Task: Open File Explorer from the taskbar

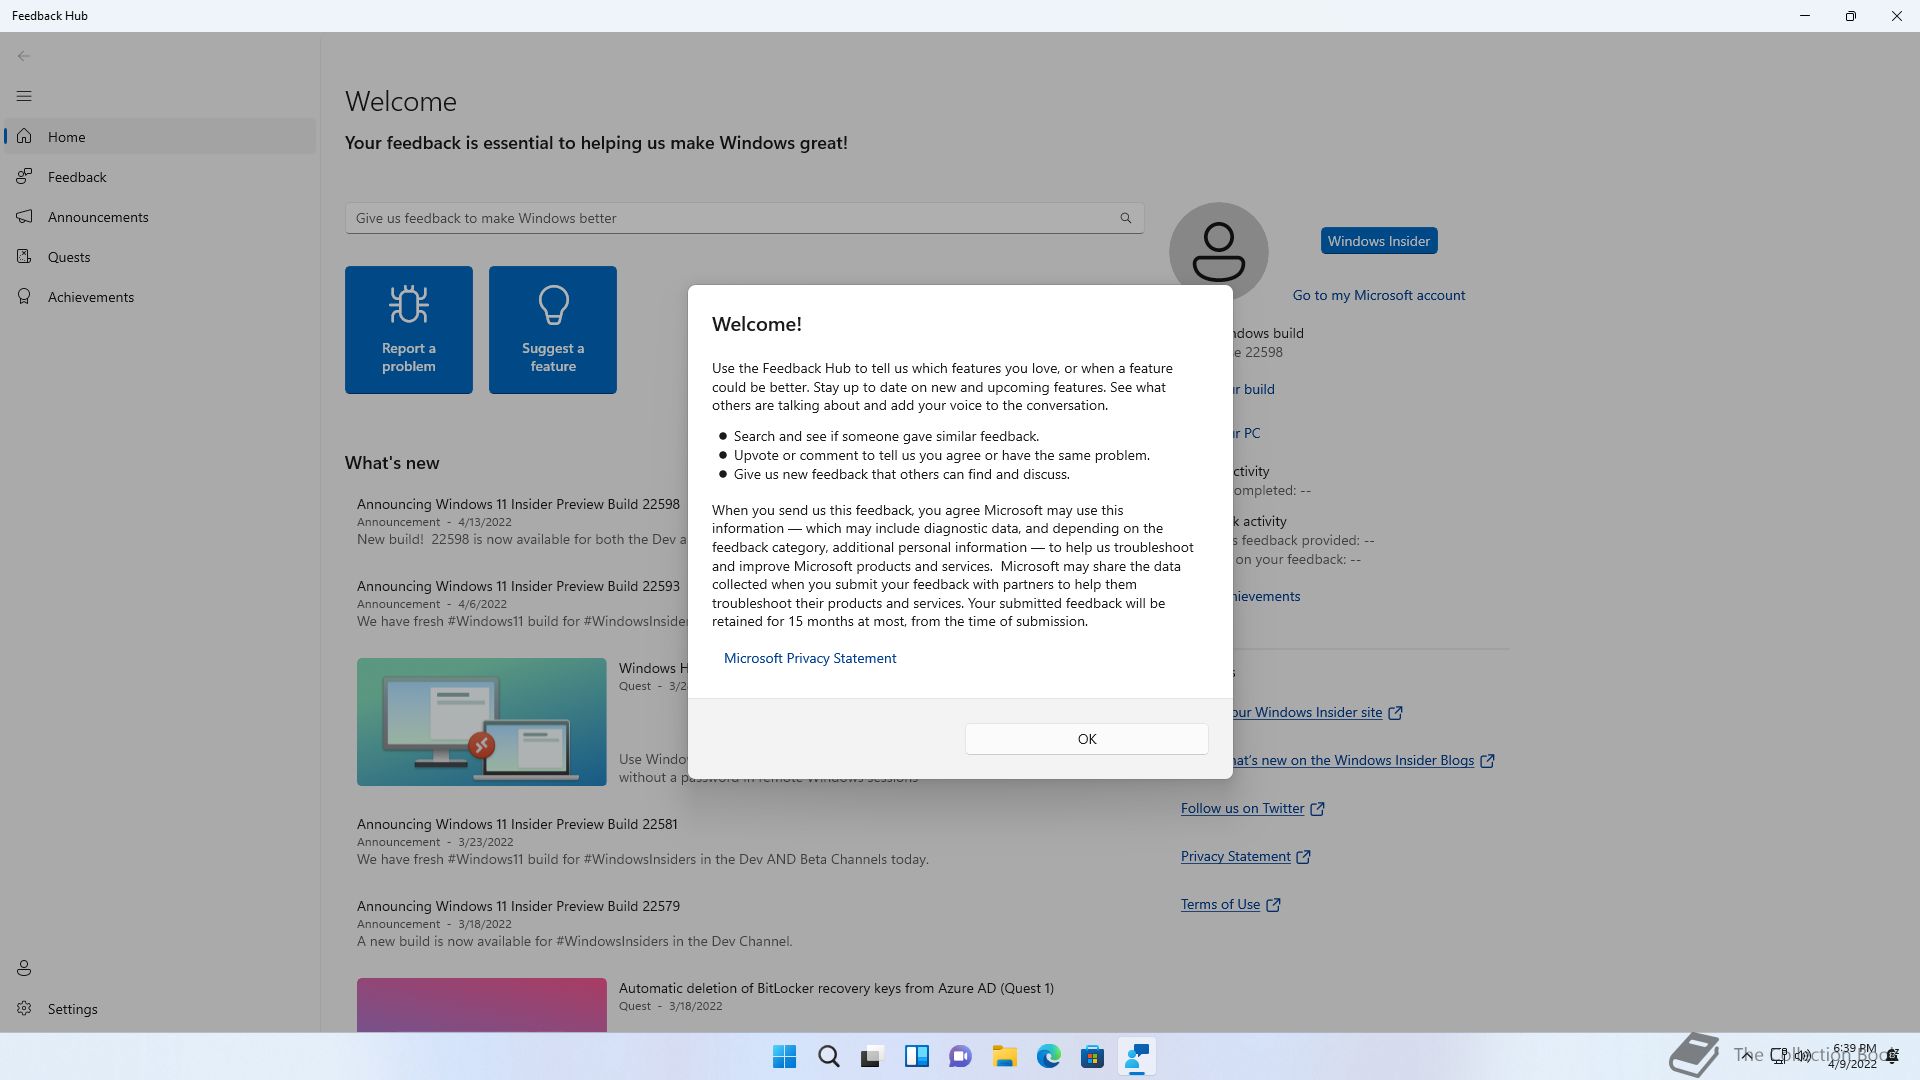Action: pos(1004,1056)
